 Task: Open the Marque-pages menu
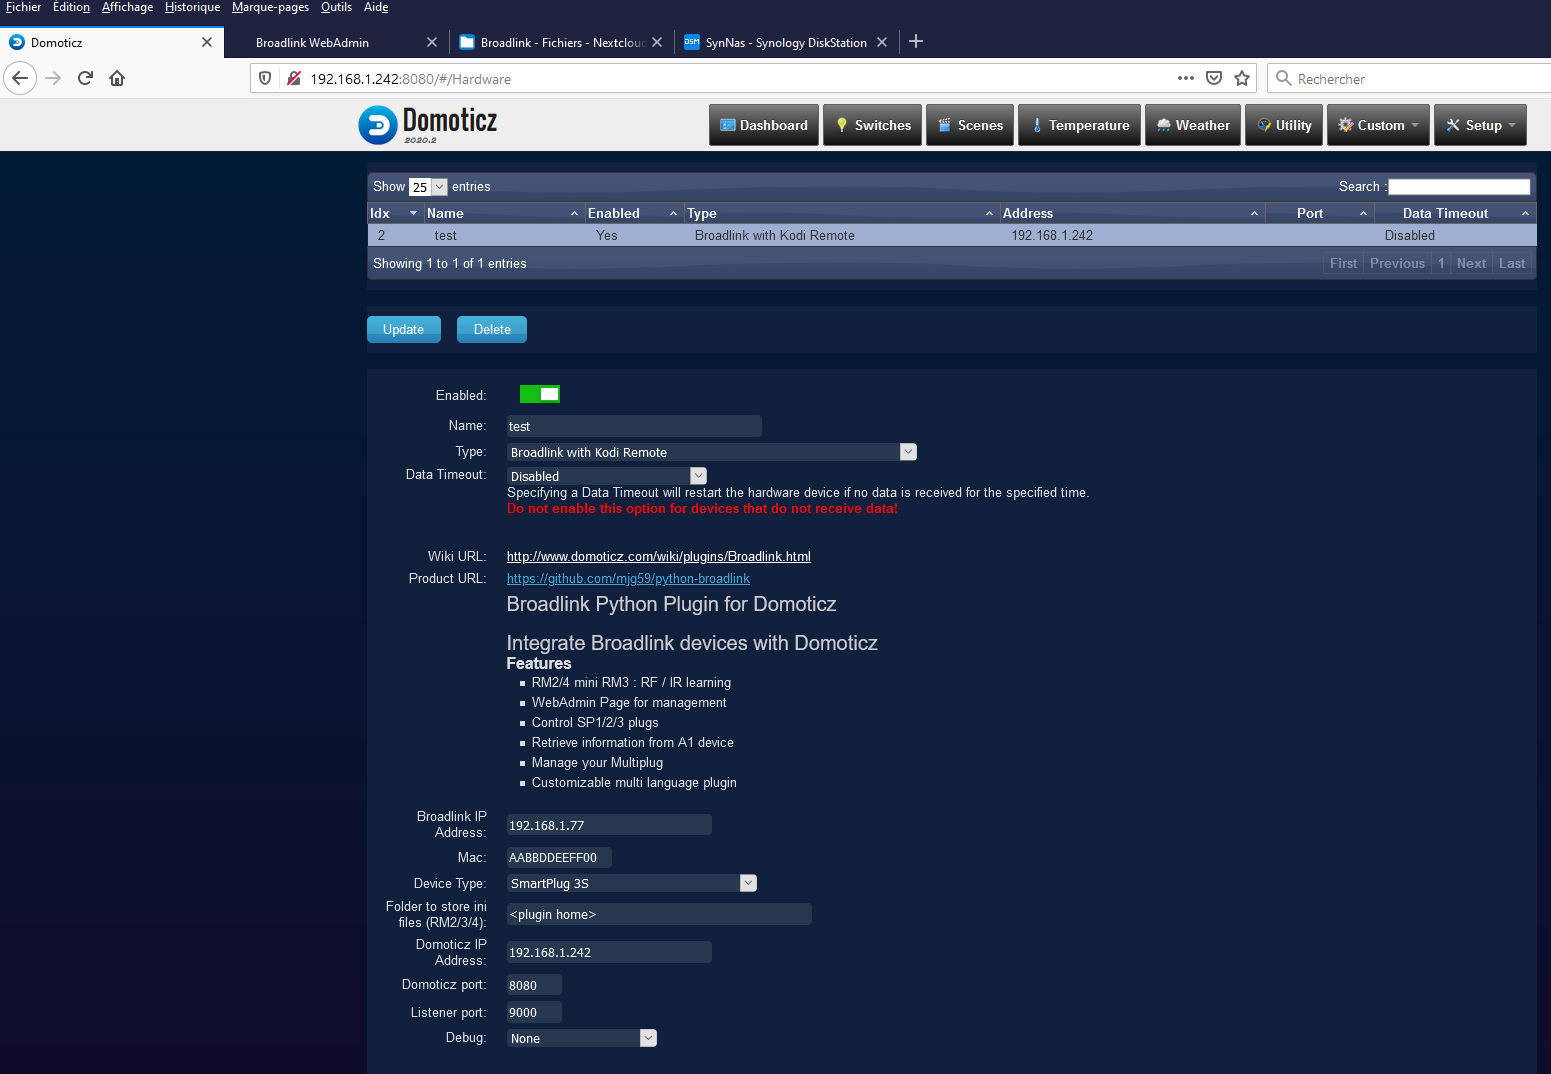click(x=270, y=7)
